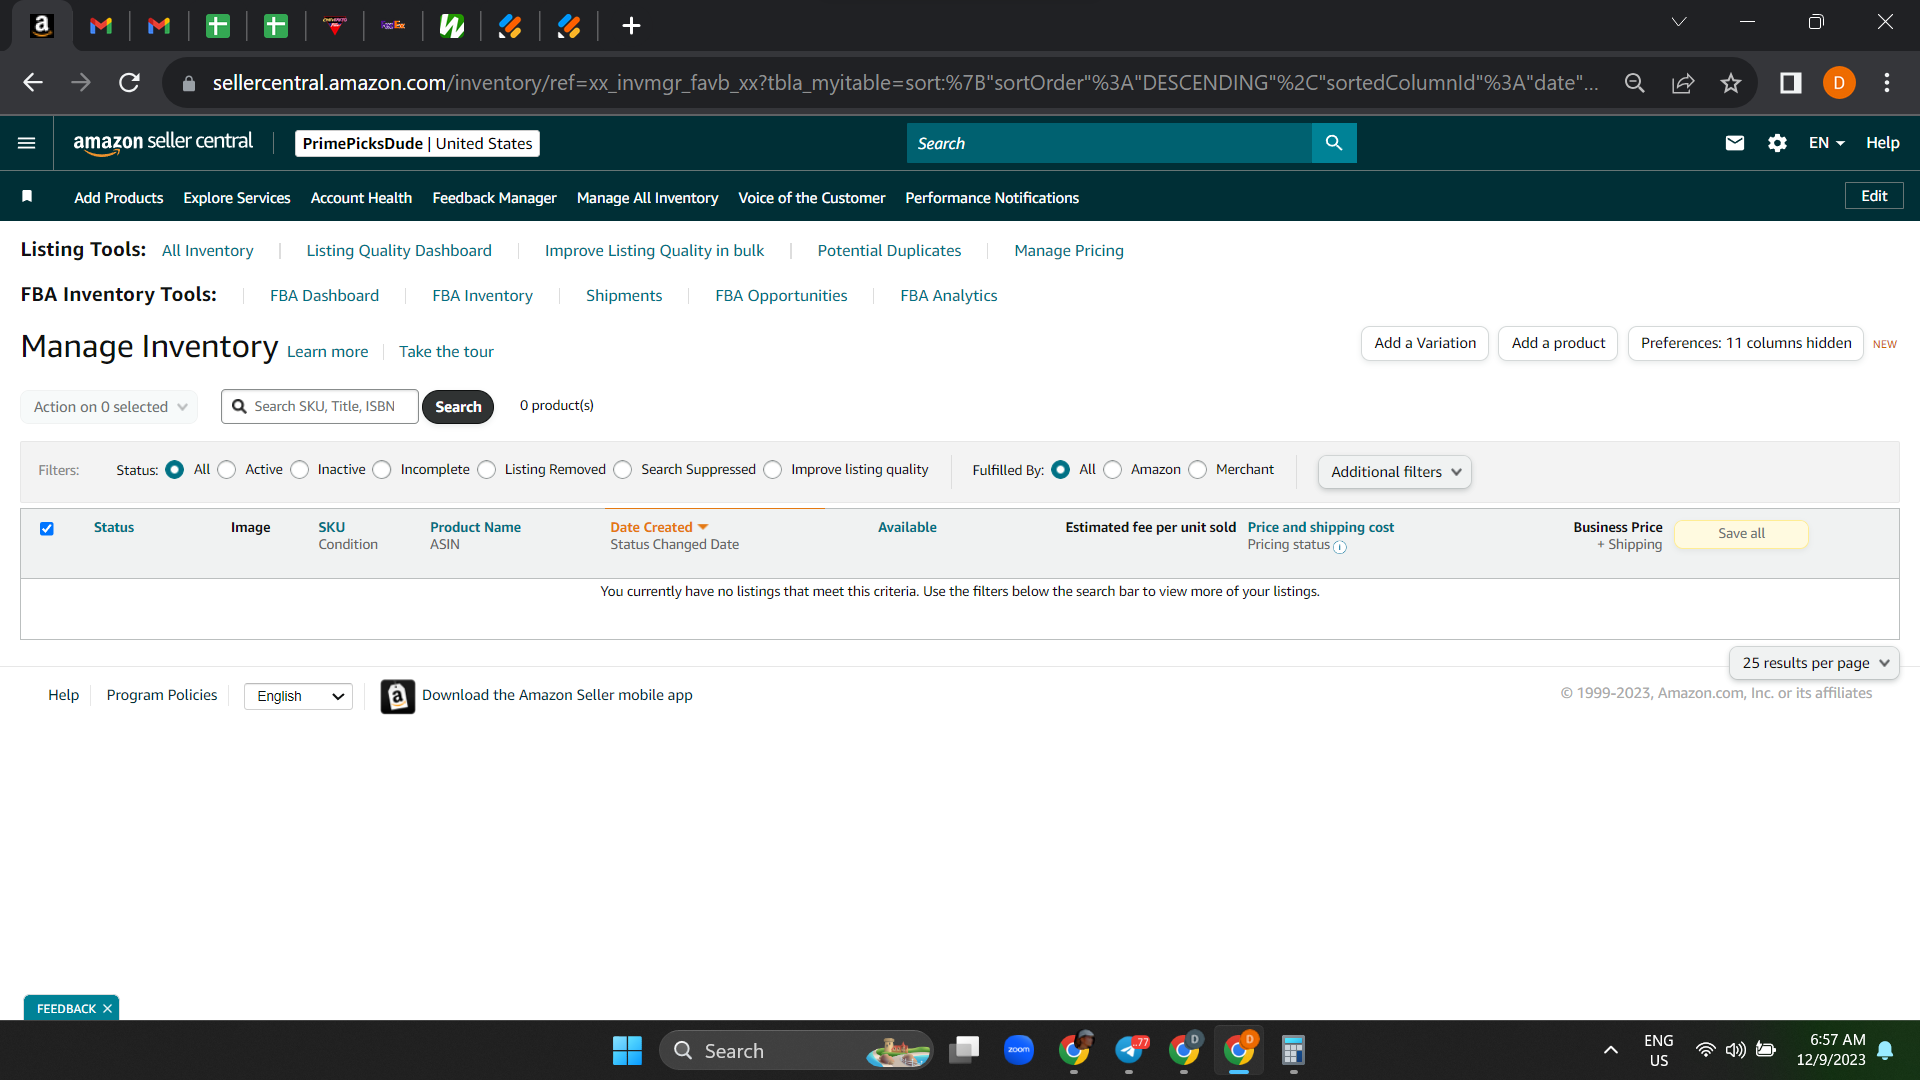Open the FBA Dashboard link
The width and height of the screenshot is (1920, 1080).
(x=324, y=296)
